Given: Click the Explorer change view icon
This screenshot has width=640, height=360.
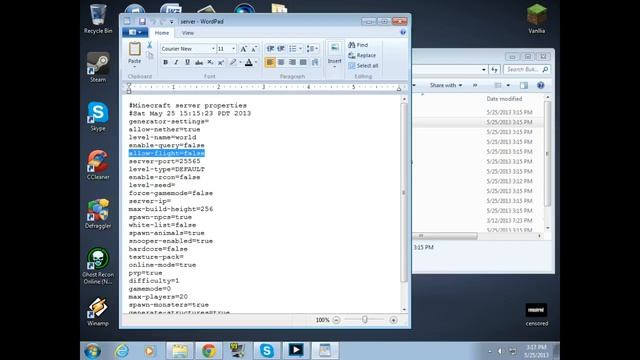Looking at the screenshot, I should (498, 85).
